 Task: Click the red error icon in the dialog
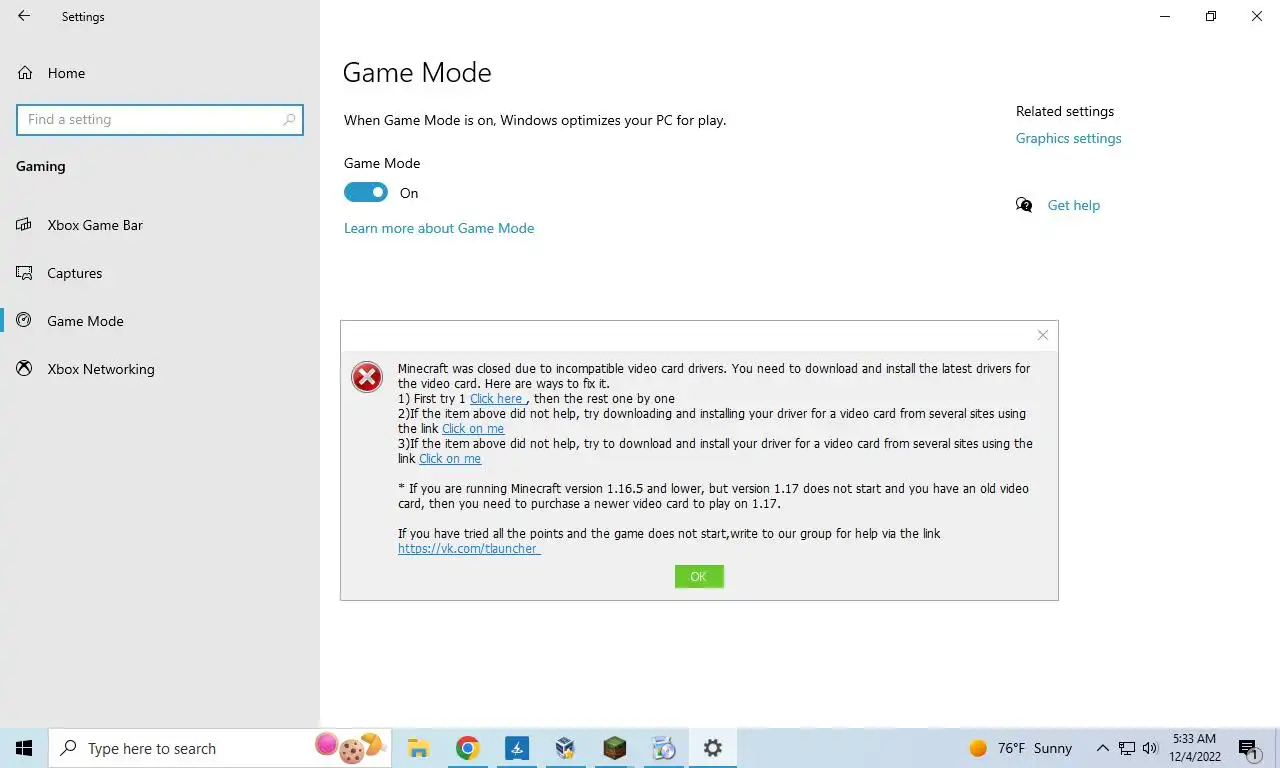(x=367, y=377)
